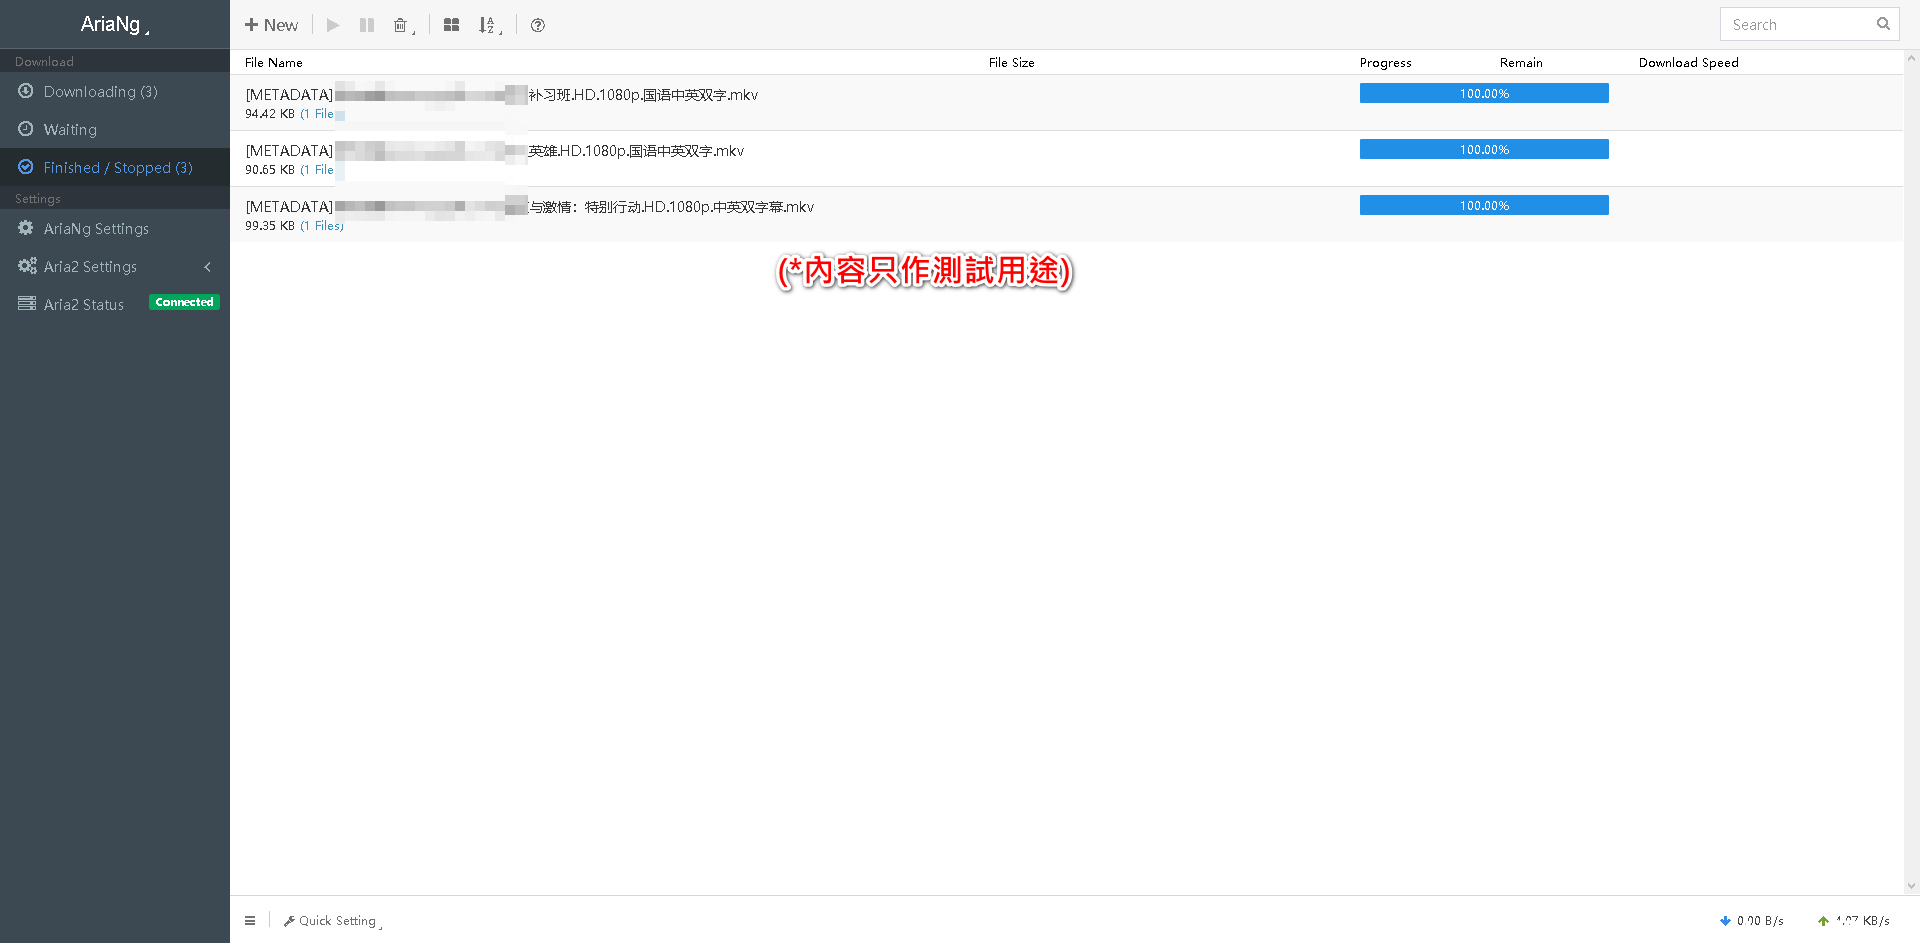The image size is (1920, 943).
Task: Click inside the Search input field
Action: pyautogui.click(x=1795, y=25)
